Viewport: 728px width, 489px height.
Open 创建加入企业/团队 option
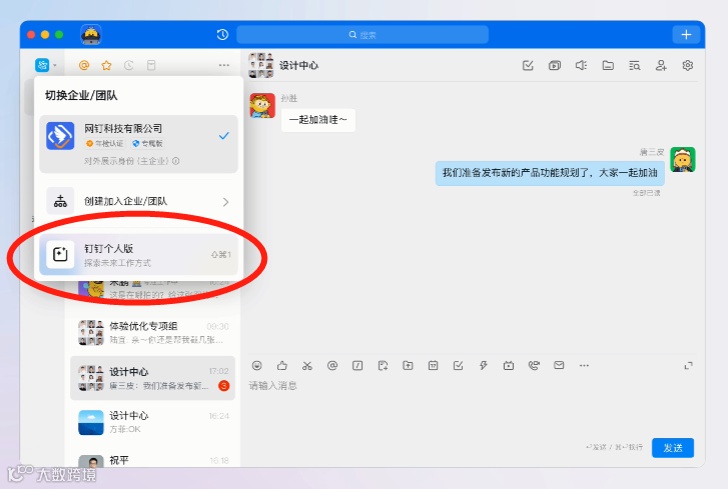(x=138, y=202)
